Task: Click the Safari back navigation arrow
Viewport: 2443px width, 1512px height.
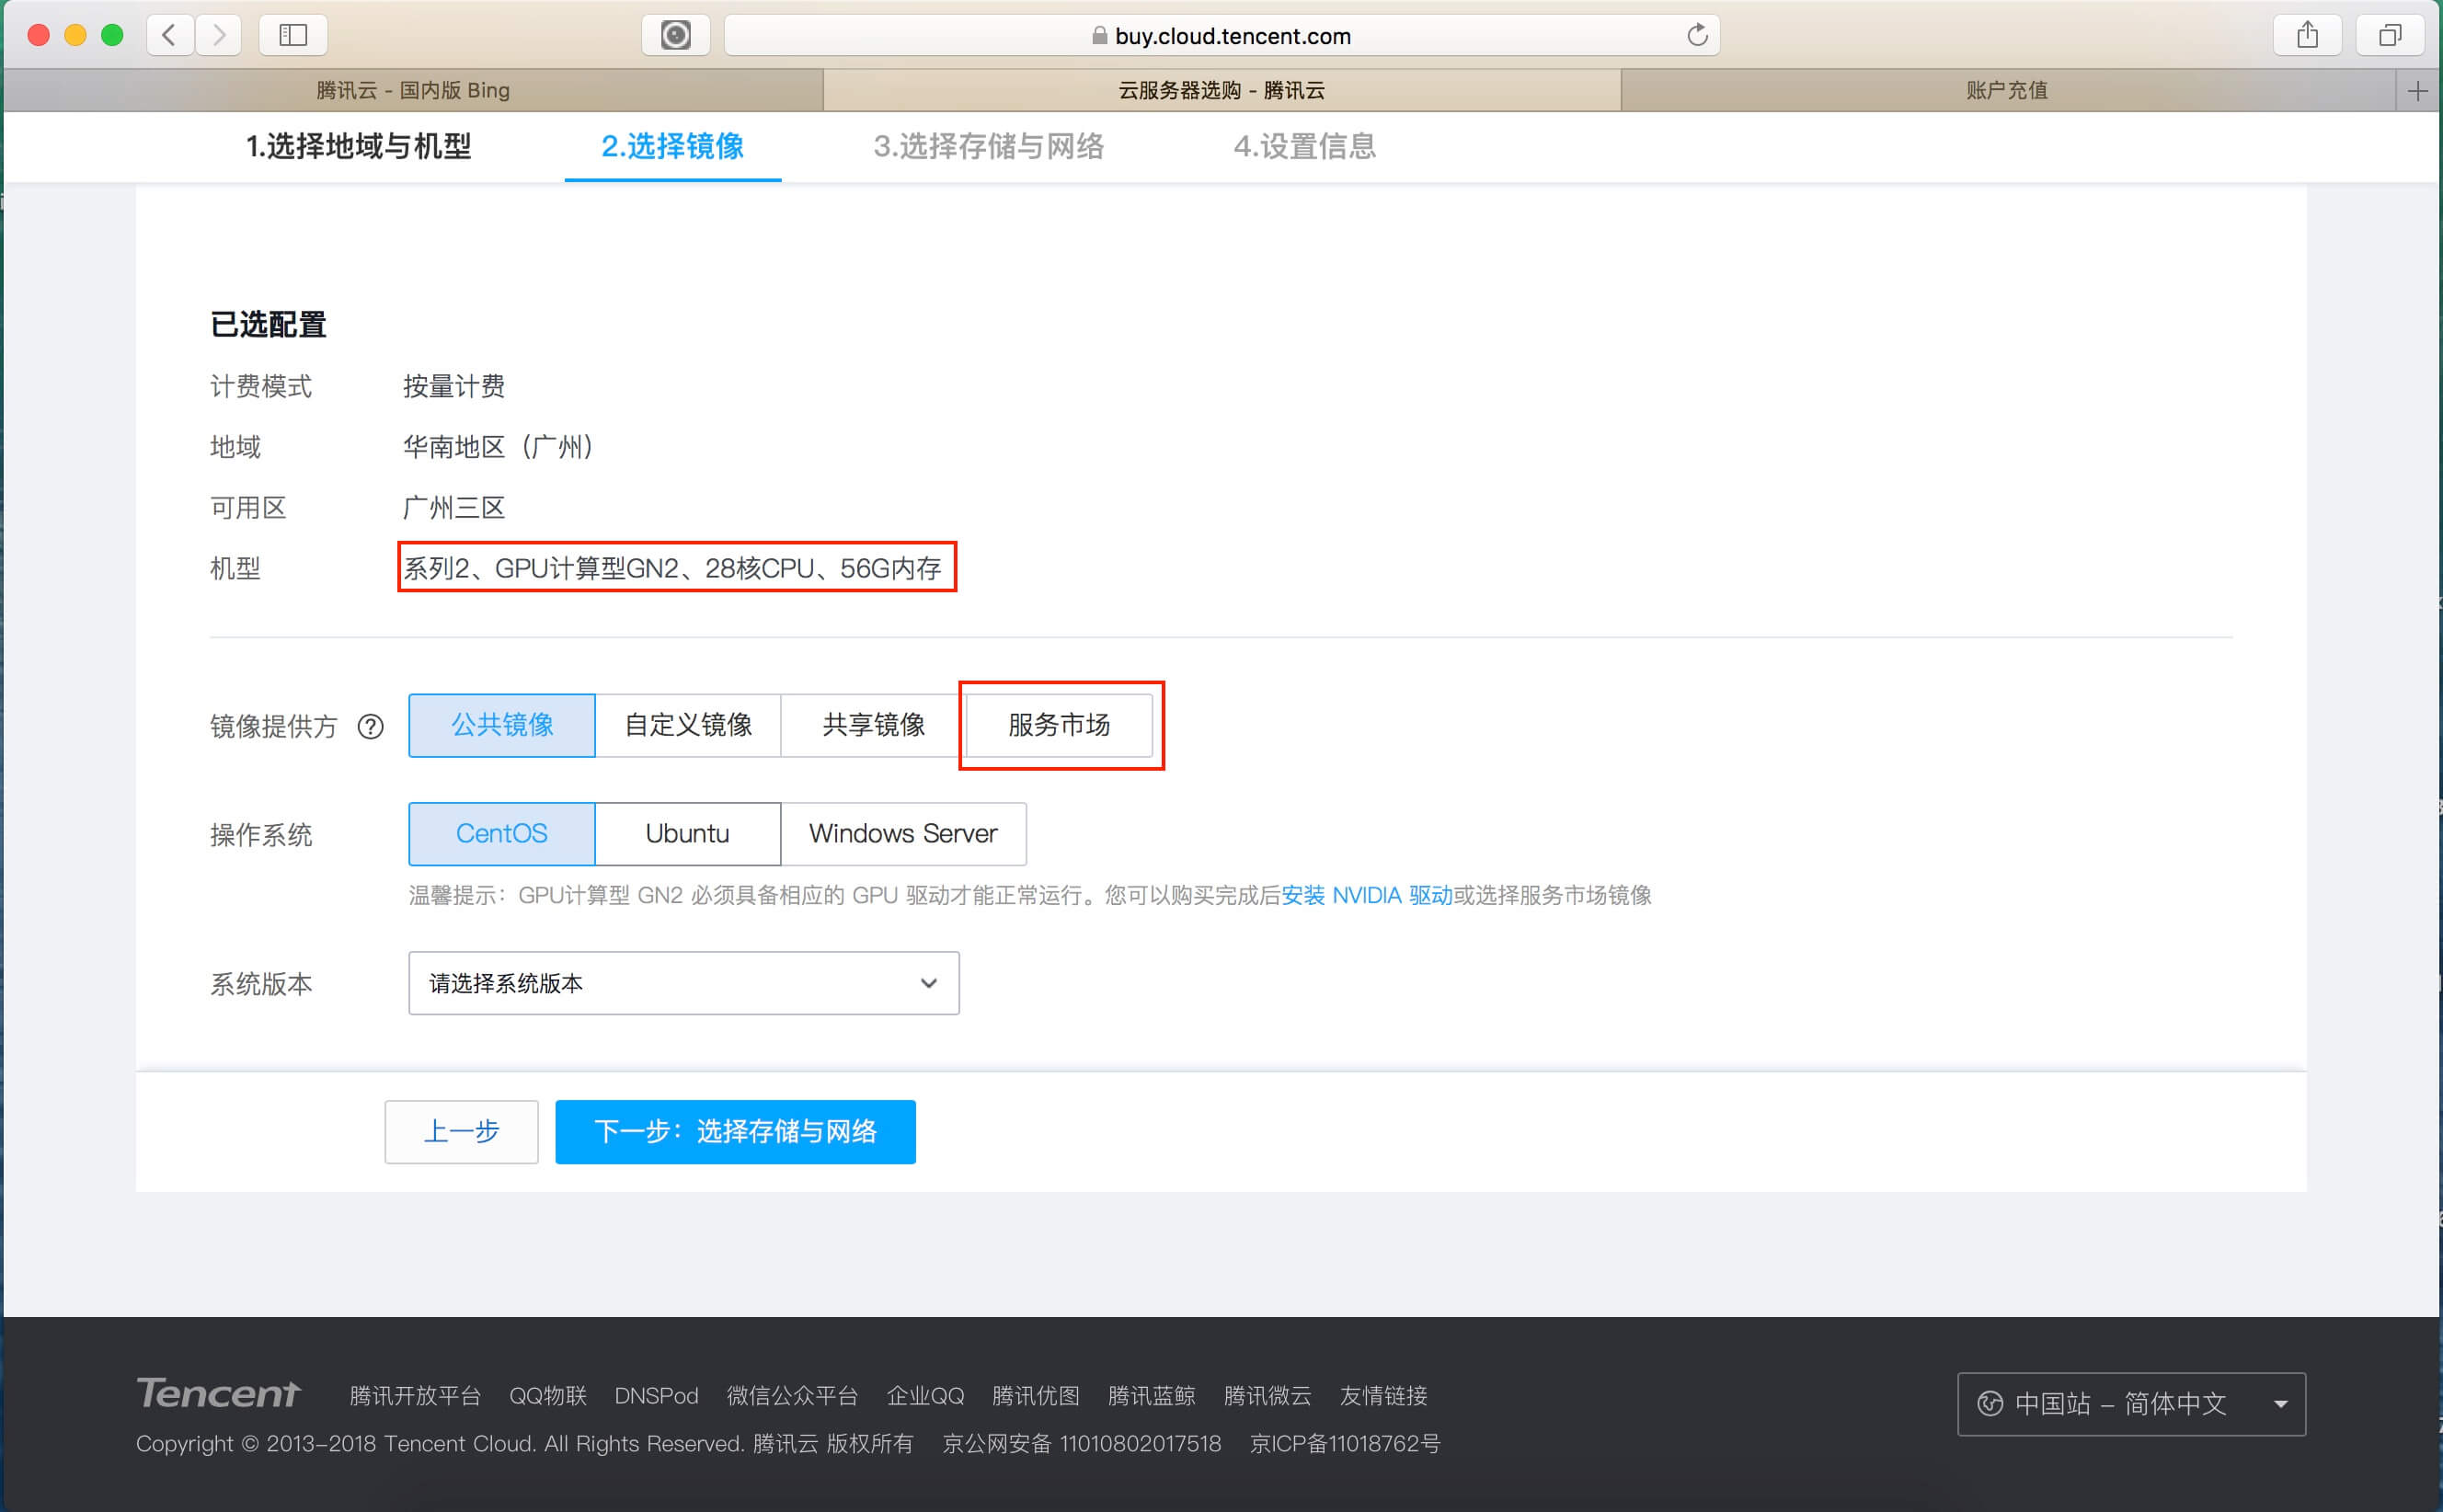Action: coord(169,36)
